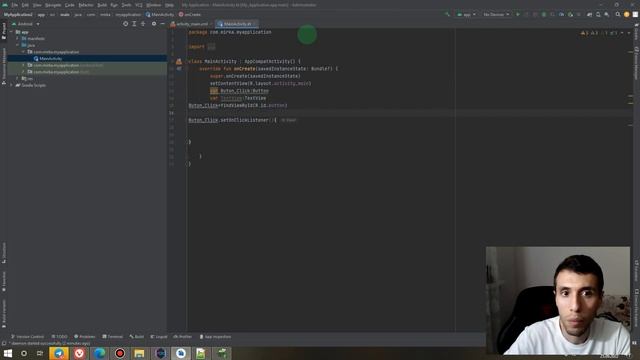Open Vivaldi browser from the taskbar

pyautogui.click(x=79, y=353)
